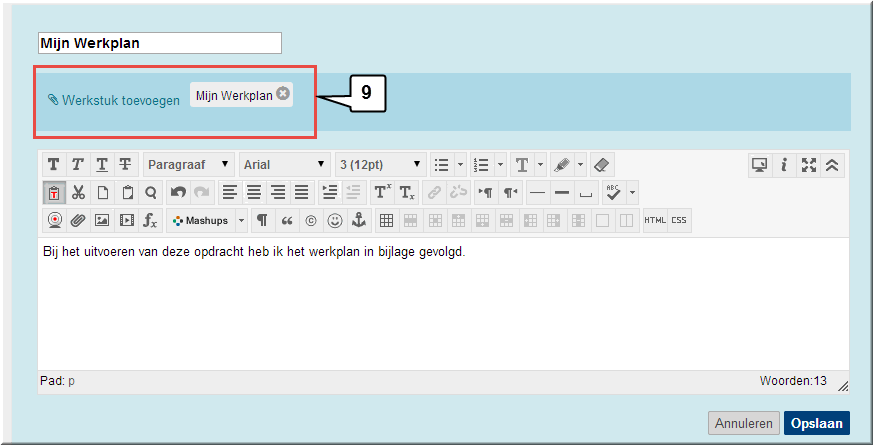This screenshot has height=445, width=873.
Task: Apply the current highlight marker color
Action: [x=562, y=165]
